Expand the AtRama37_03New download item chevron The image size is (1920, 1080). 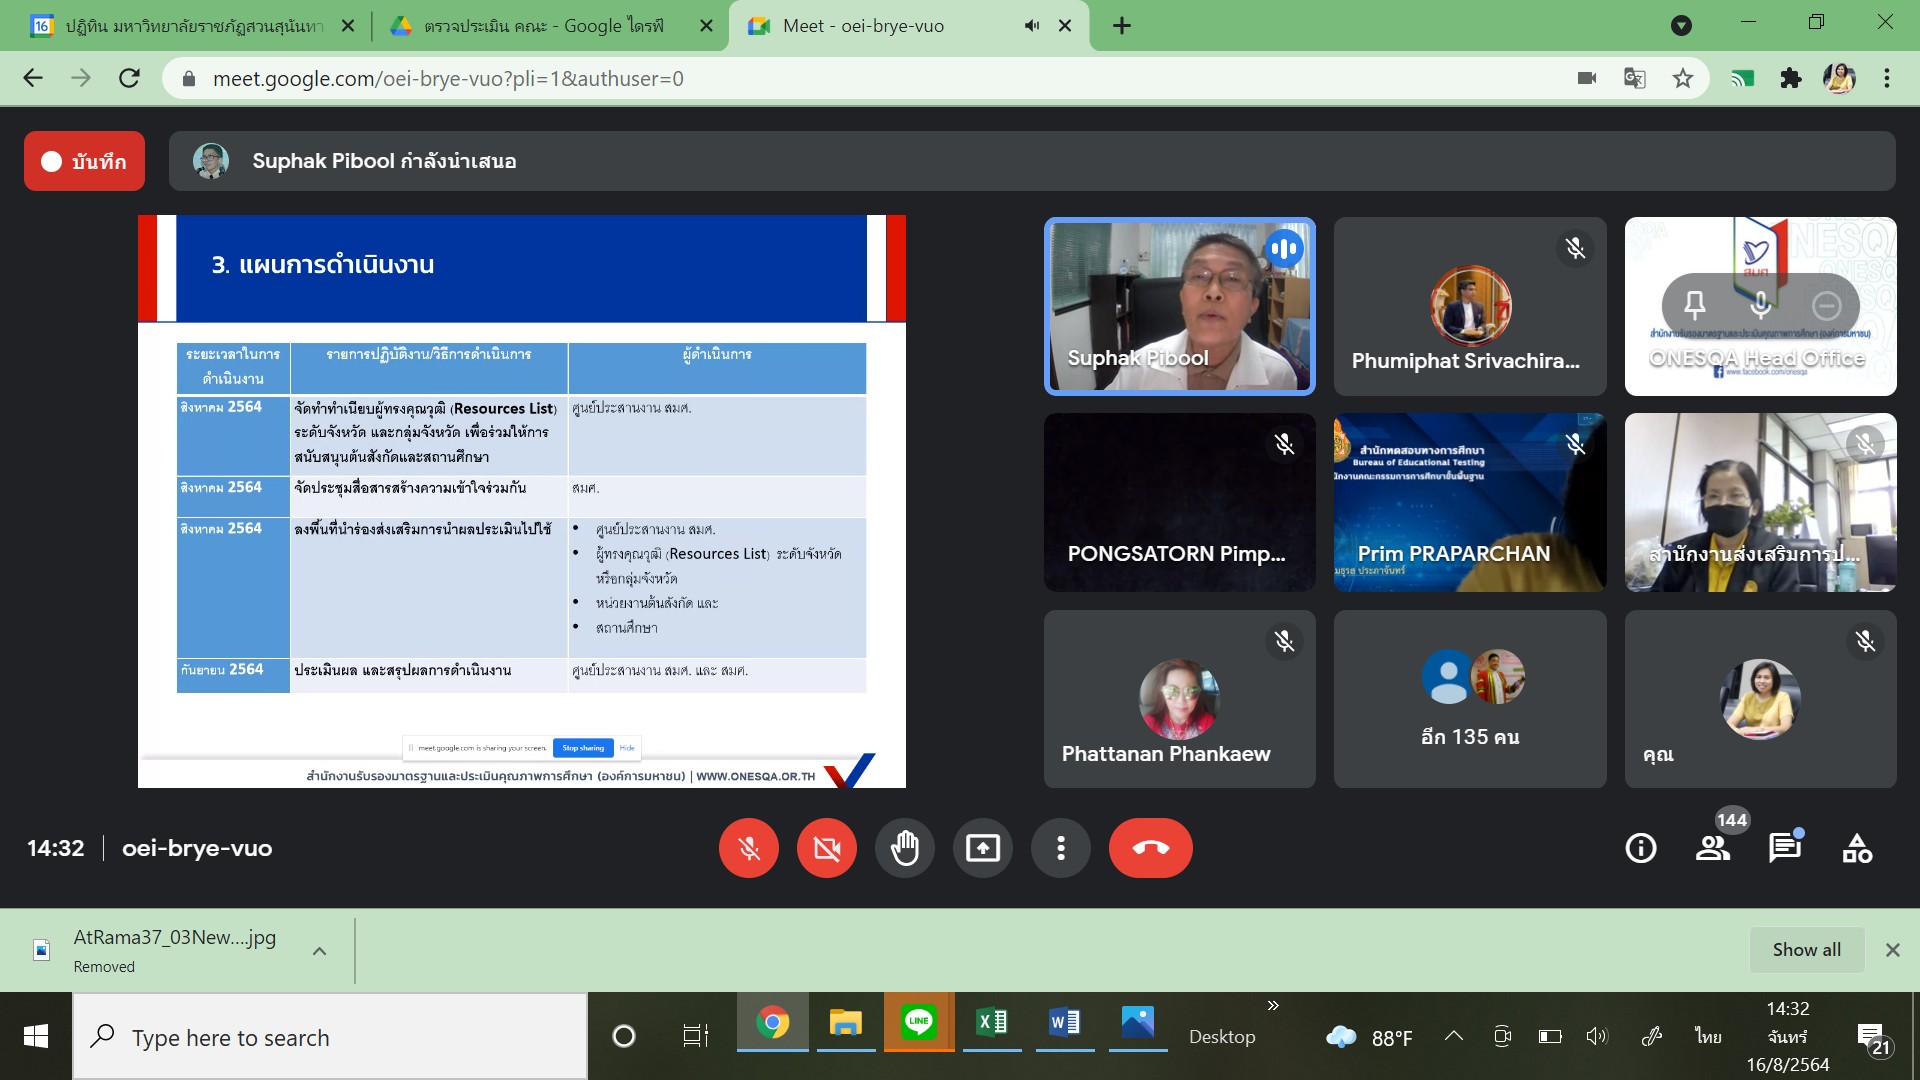(320, 951)
